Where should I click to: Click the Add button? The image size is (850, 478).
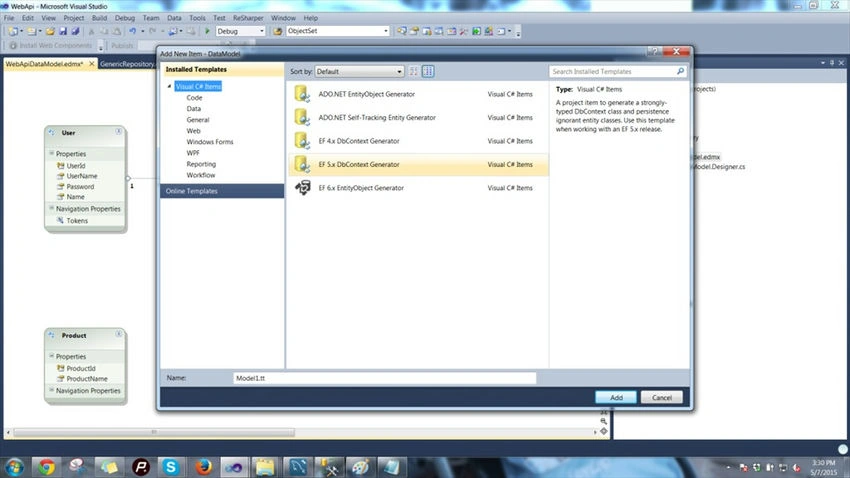pyautogui.click(x=616, y=397)
